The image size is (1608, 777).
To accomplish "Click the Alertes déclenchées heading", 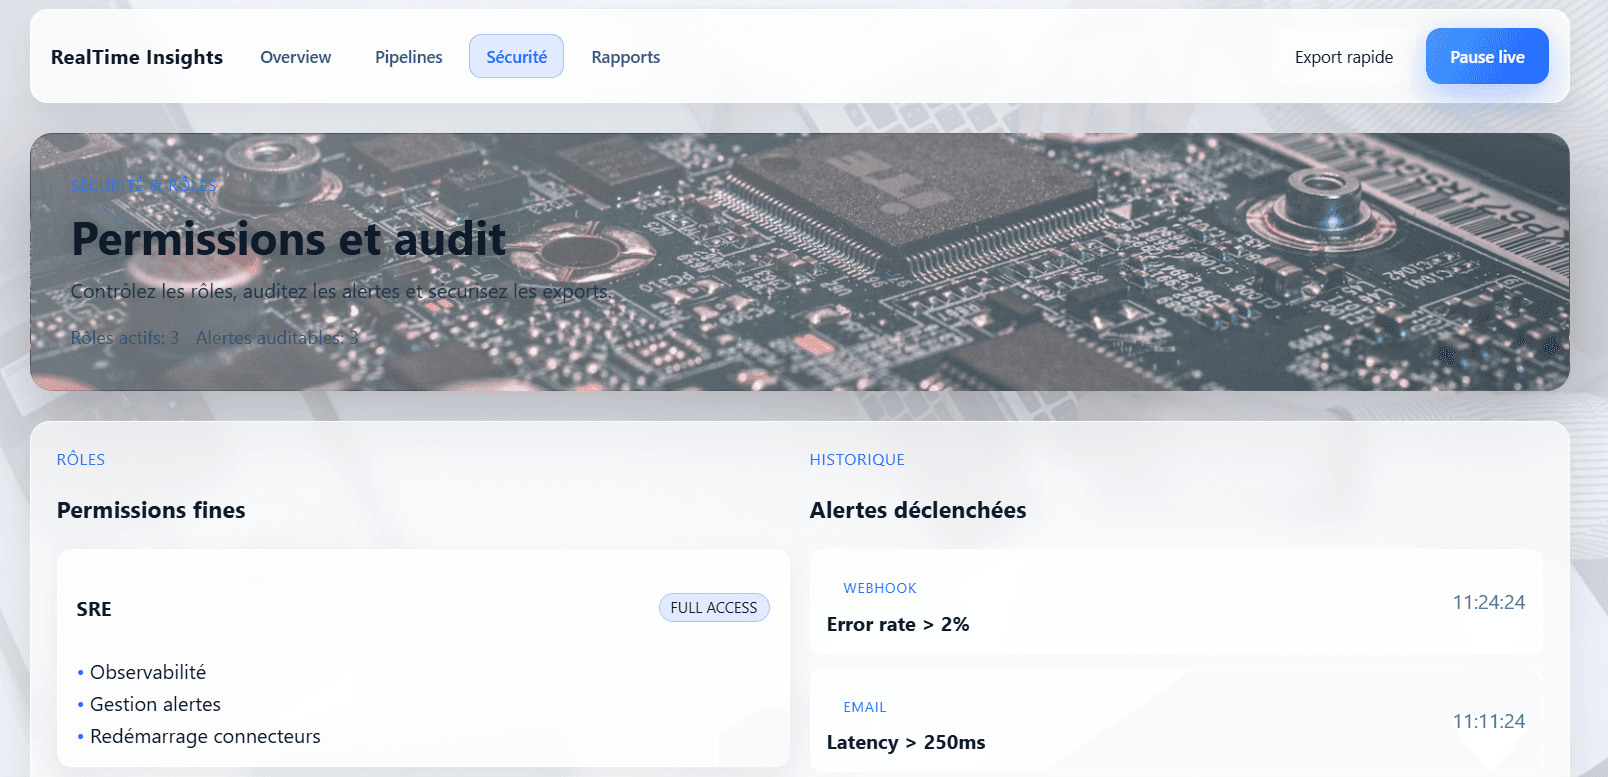I will pyautogui.click(x=918, y=510).
